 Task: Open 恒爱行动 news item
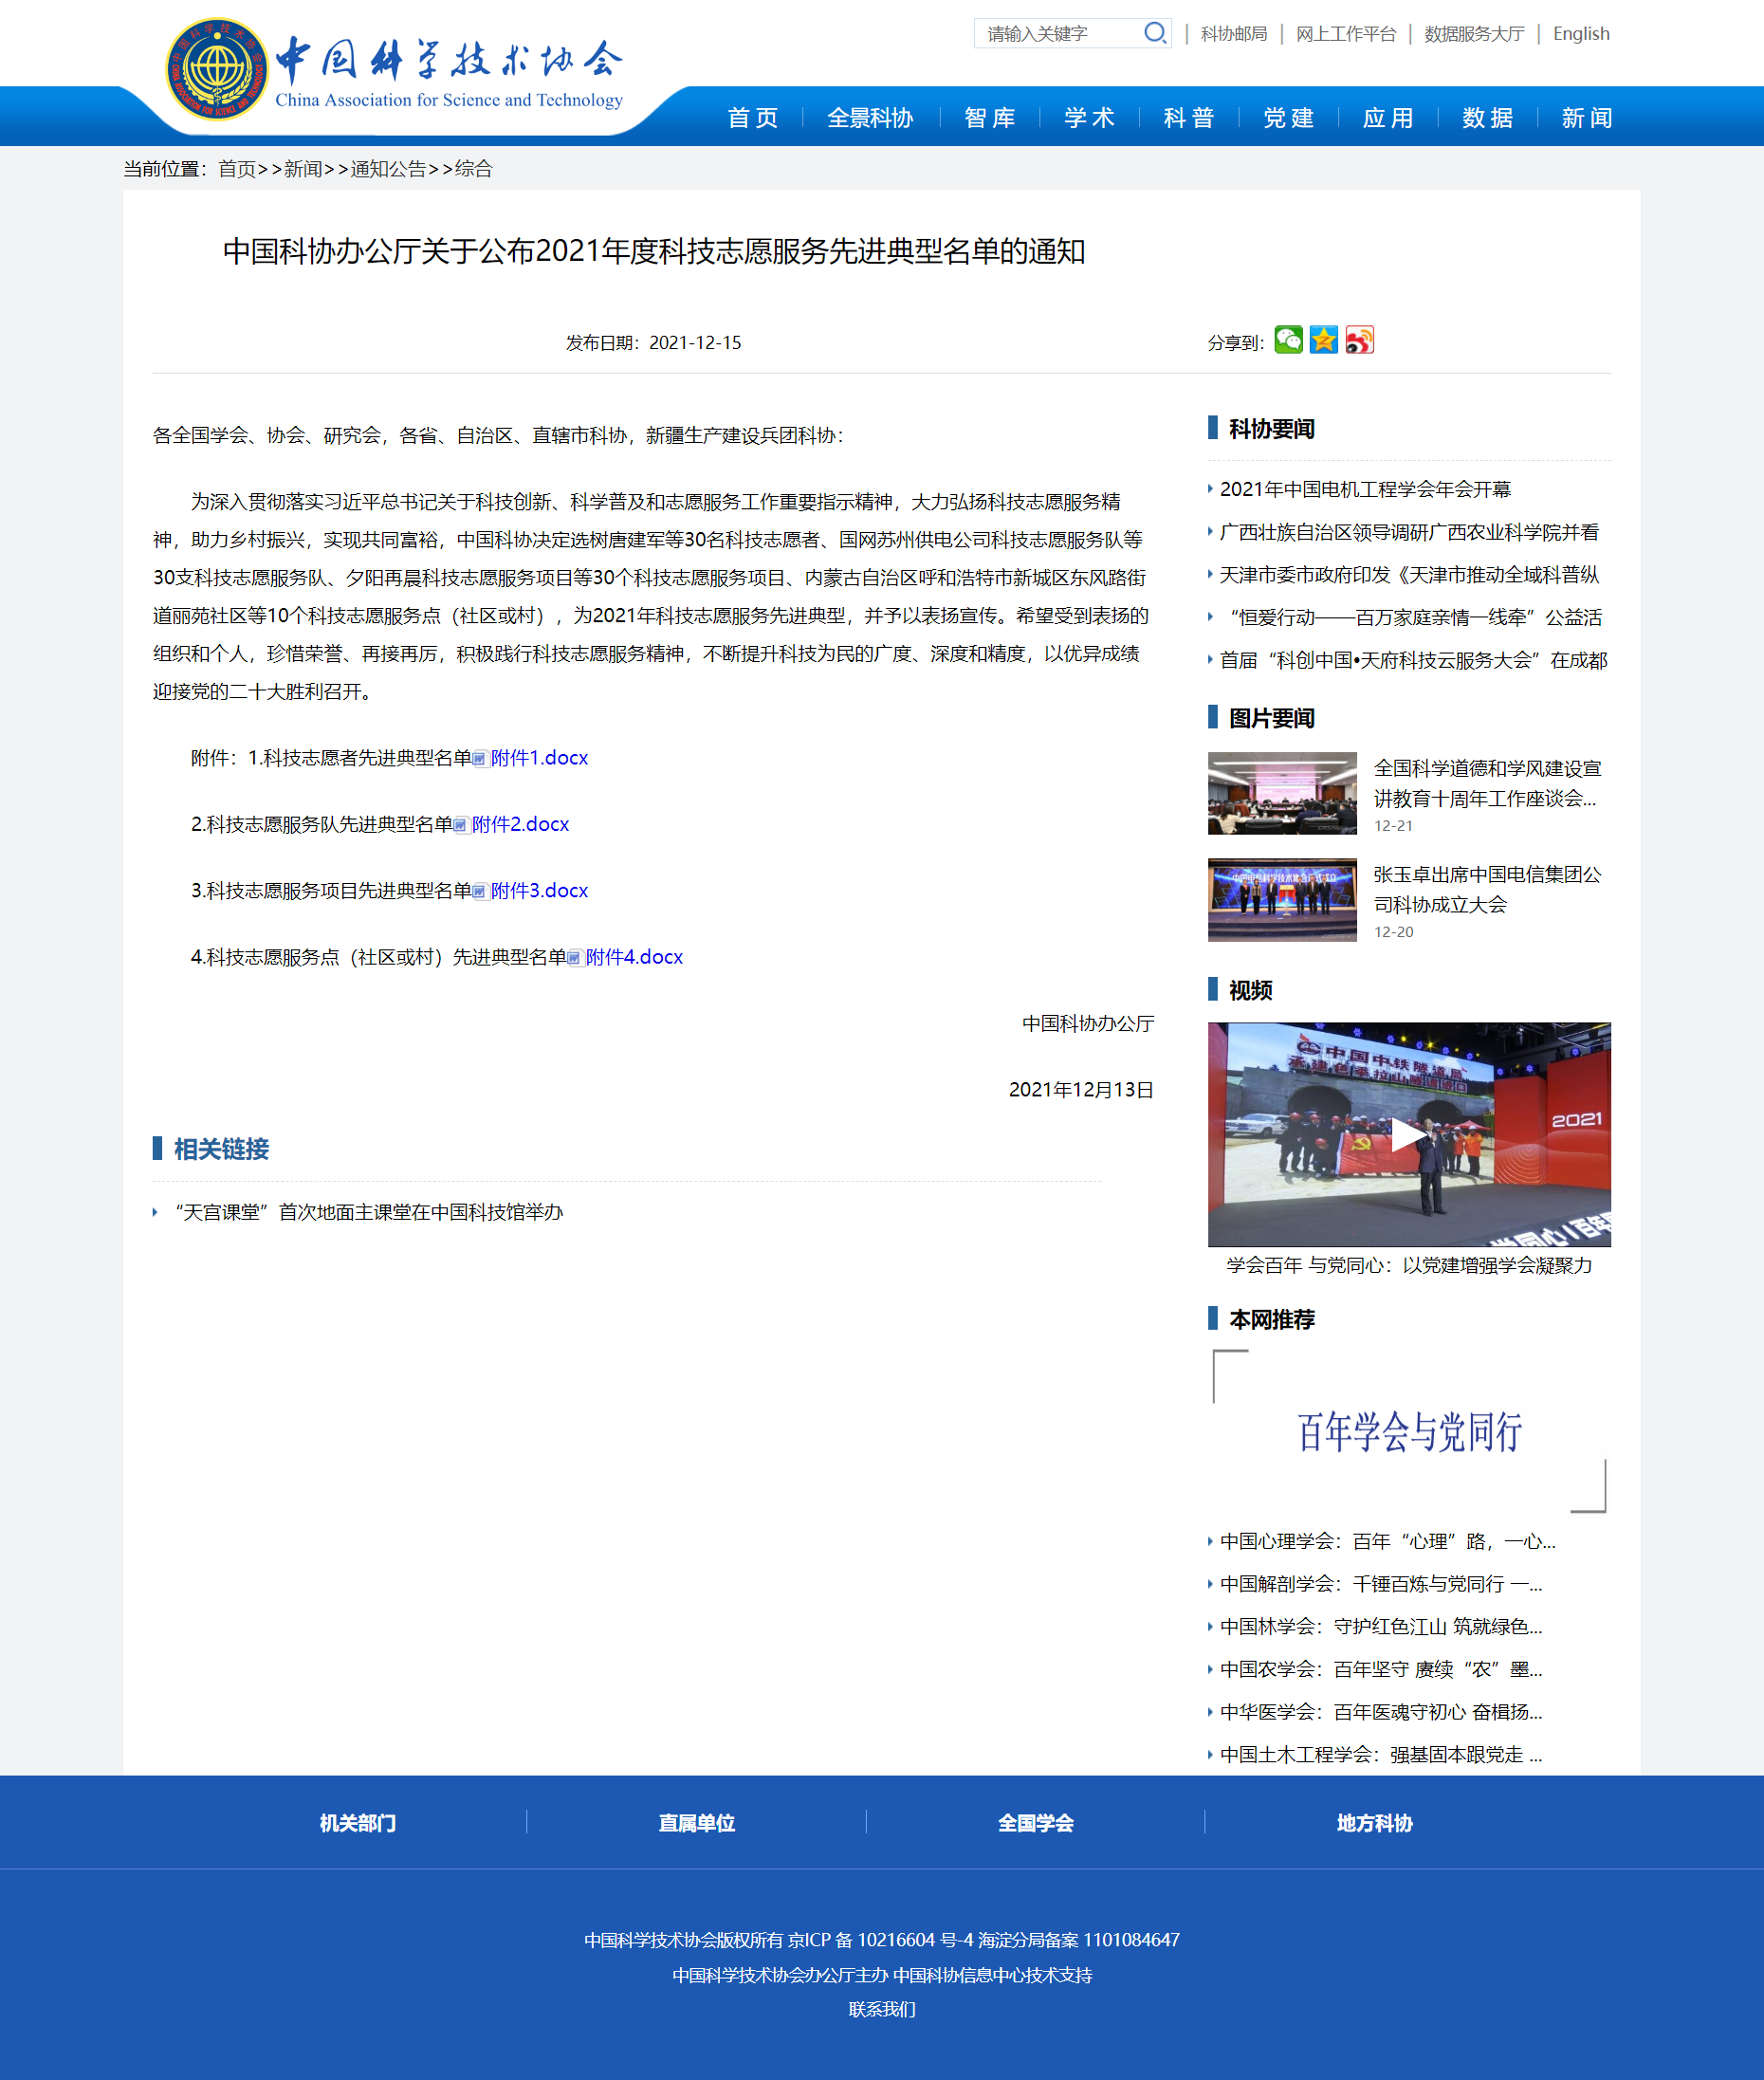[1411, 617]
